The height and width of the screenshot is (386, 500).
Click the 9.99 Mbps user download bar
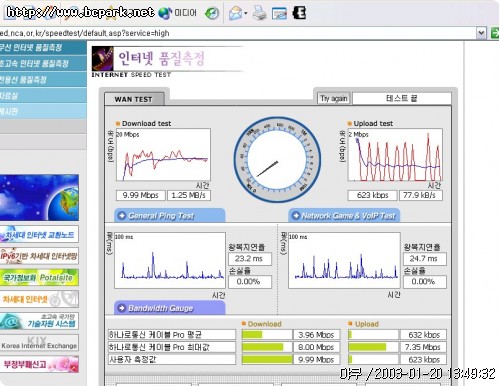(x=267, y=359)
